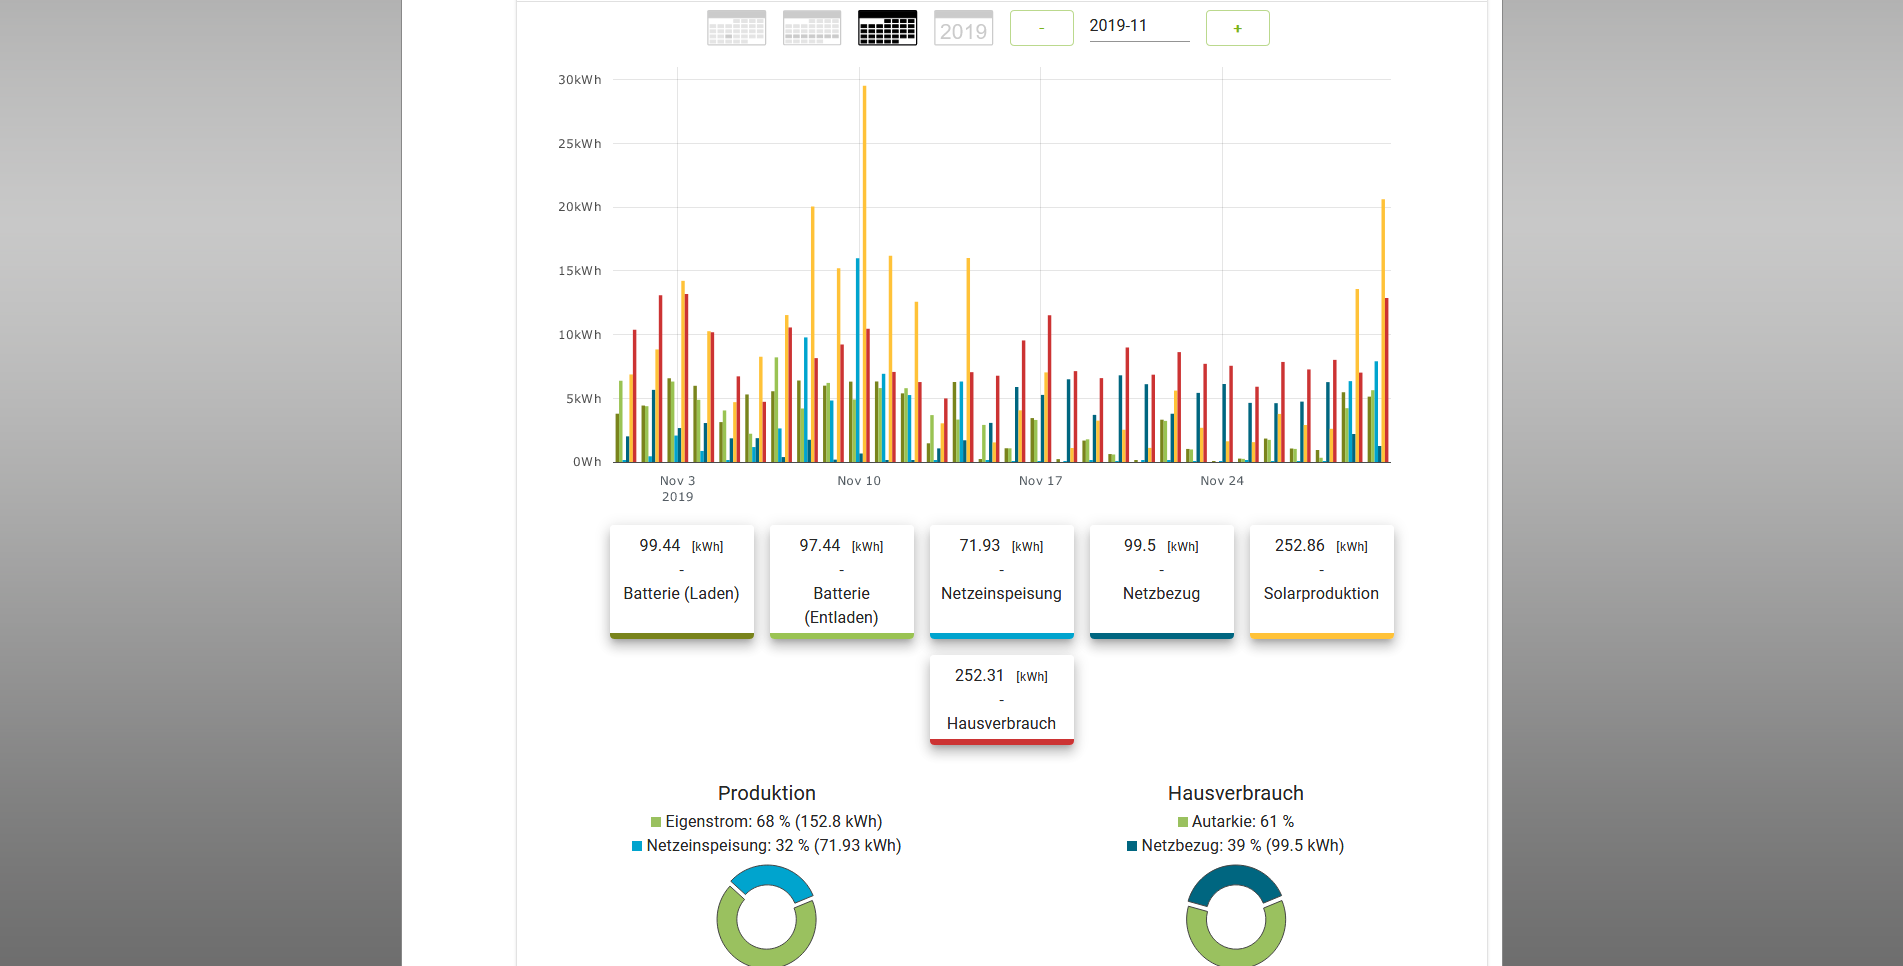
Task: Click the blue segment of Produktion donut
Action: pyautogui.click(x=771, y=878)
